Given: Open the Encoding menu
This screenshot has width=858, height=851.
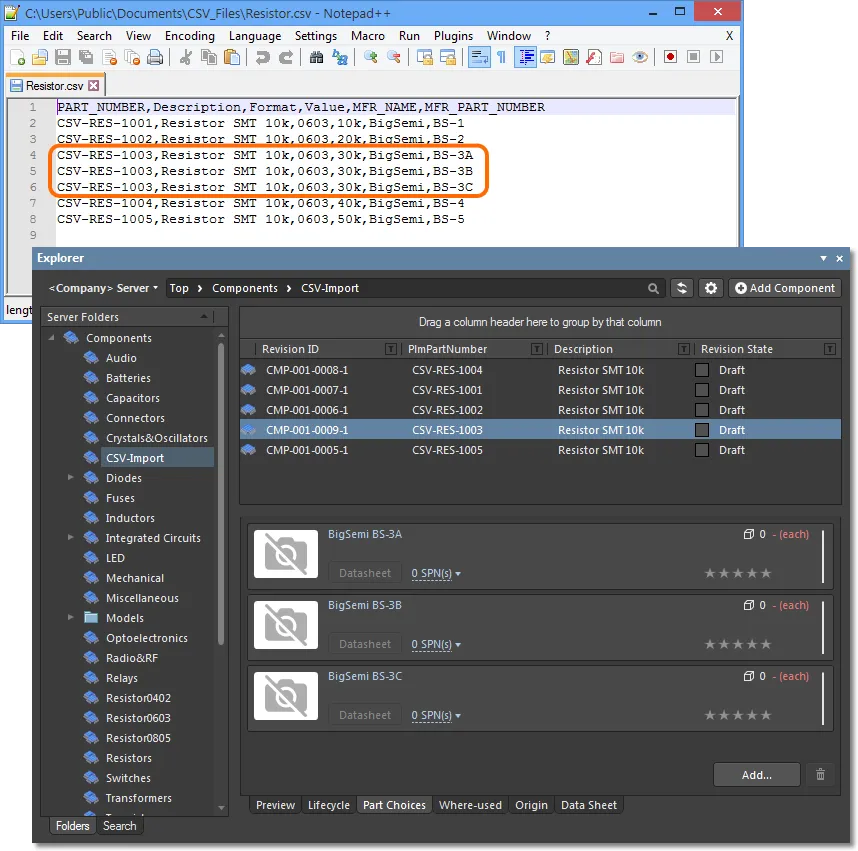Looking at the screenshot, I should click(190, 36).
